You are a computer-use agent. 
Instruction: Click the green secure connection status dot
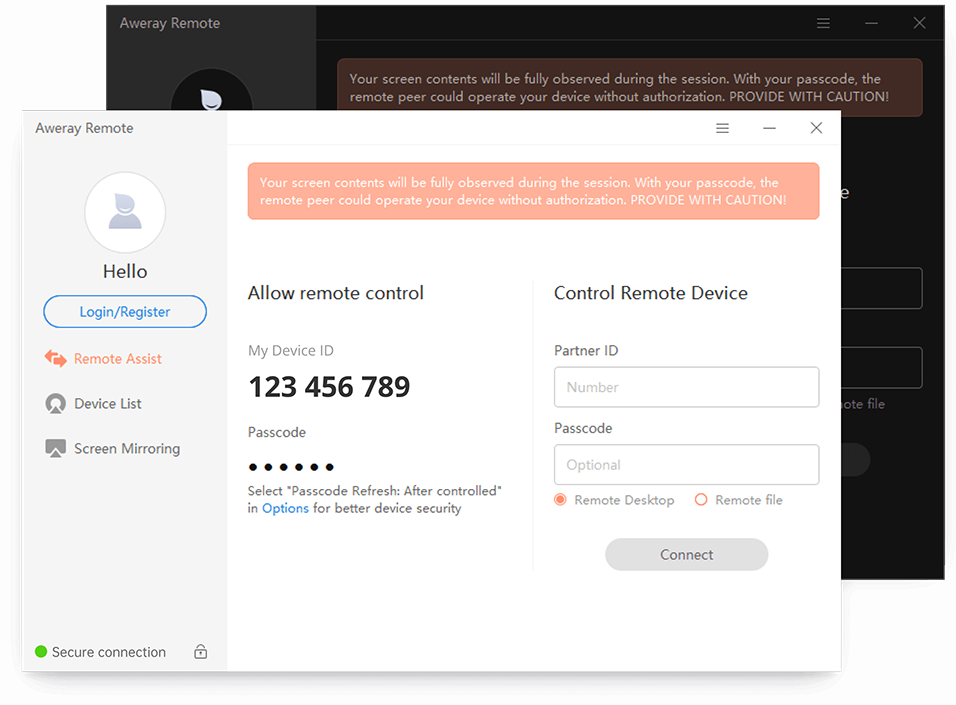click(41, 651)
